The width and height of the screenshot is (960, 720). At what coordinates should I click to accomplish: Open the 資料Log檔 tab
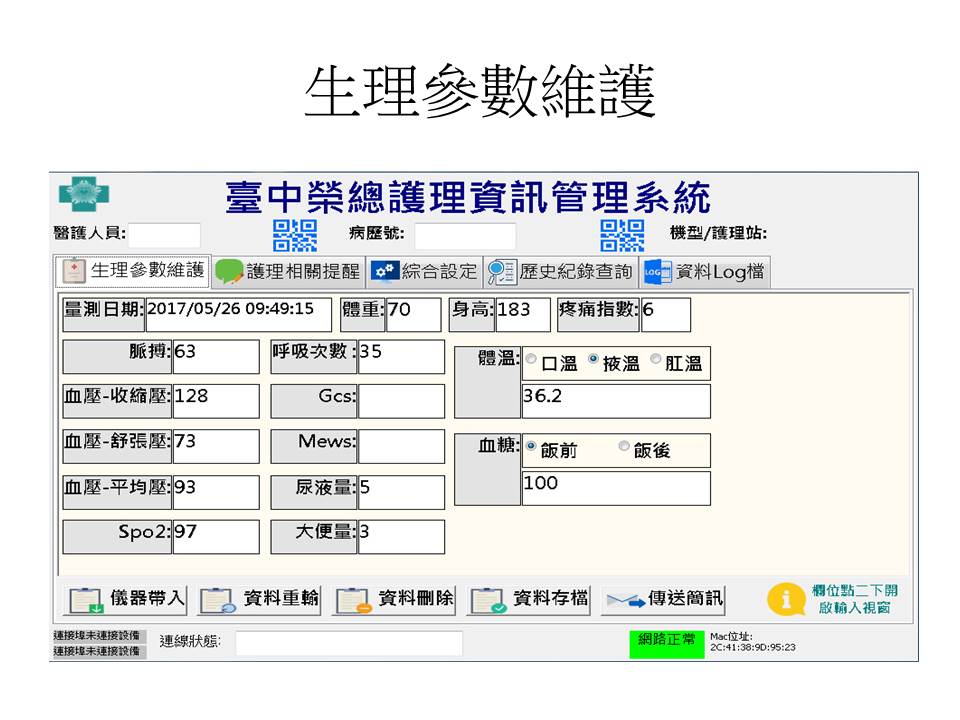(705, 272)
